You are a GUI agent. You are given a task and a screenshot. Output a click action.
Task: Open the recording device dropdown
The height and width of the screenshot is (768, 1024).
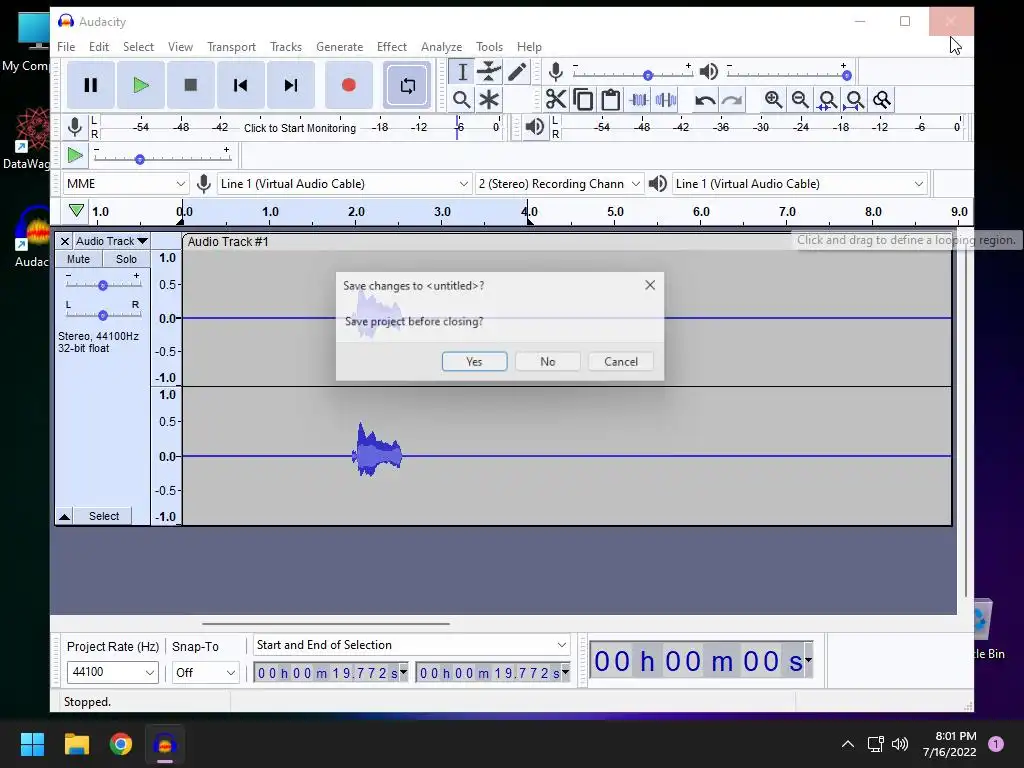tap(344, 184)
